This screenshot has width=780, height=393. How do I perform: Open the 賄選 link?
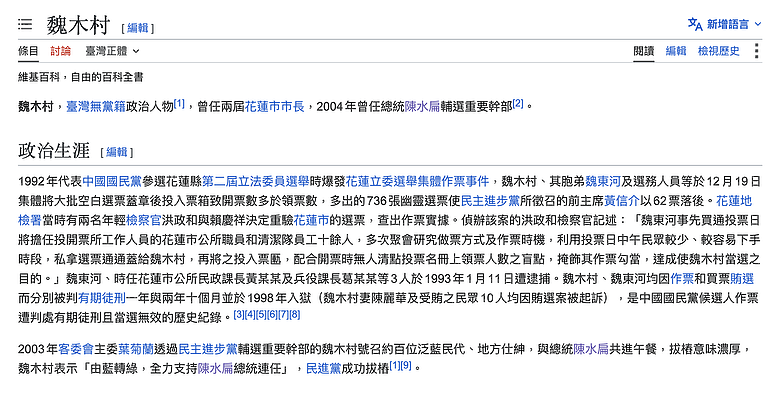(742, 279)
